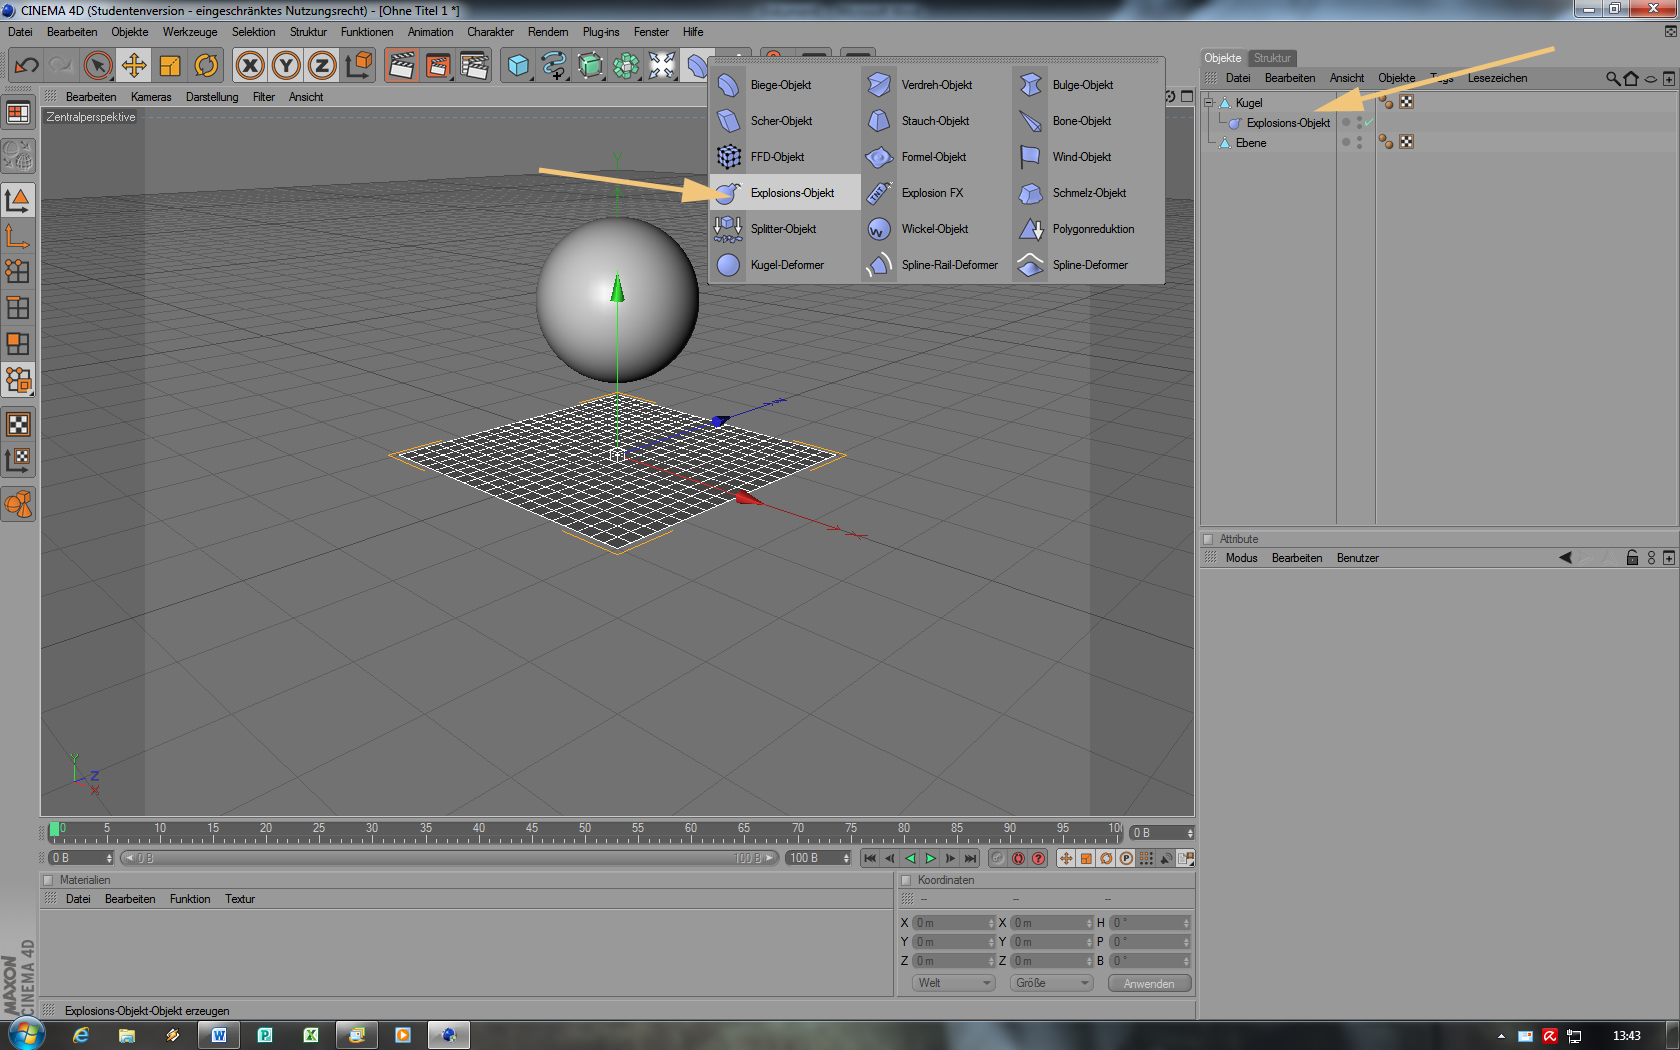Image resolution: width=1680 pixels, height=1050 pixels.
Task: Click the timeline end frame 100 B field
Action: tap(818, 858)
